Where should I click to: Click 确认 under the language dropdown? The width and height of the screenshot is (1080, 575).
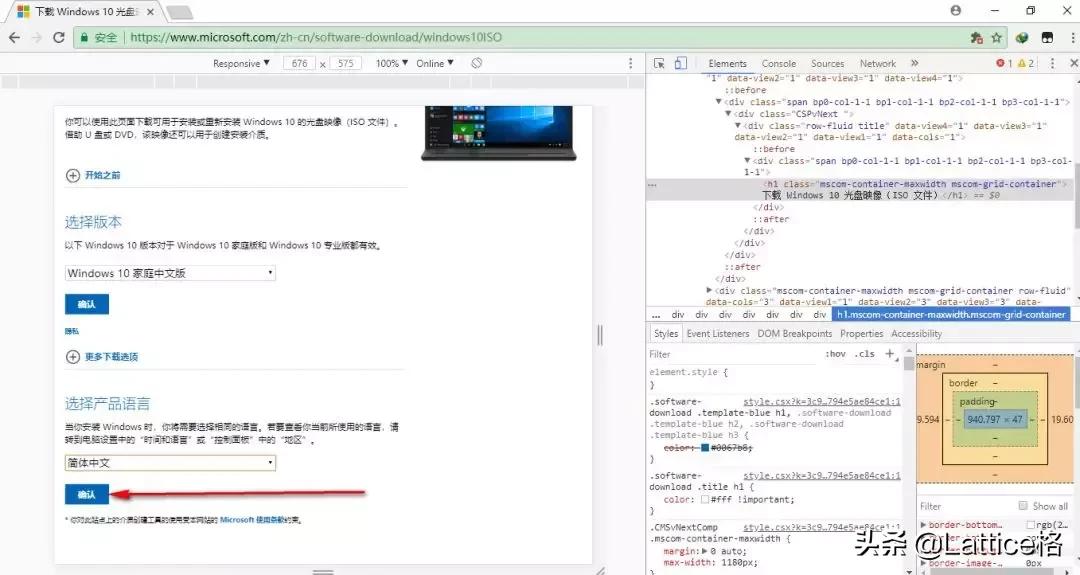click(x=87, y=494)
